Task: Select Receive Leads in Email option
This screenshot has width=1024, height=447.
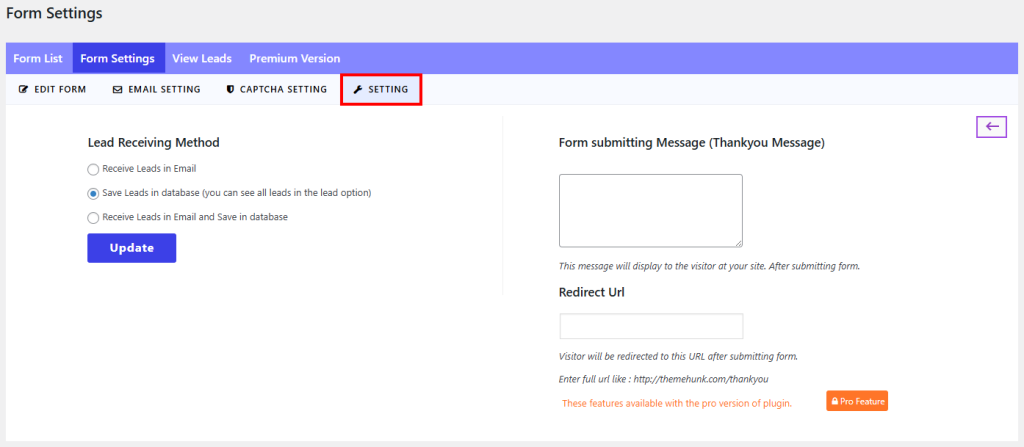Action: pos(93,169)
